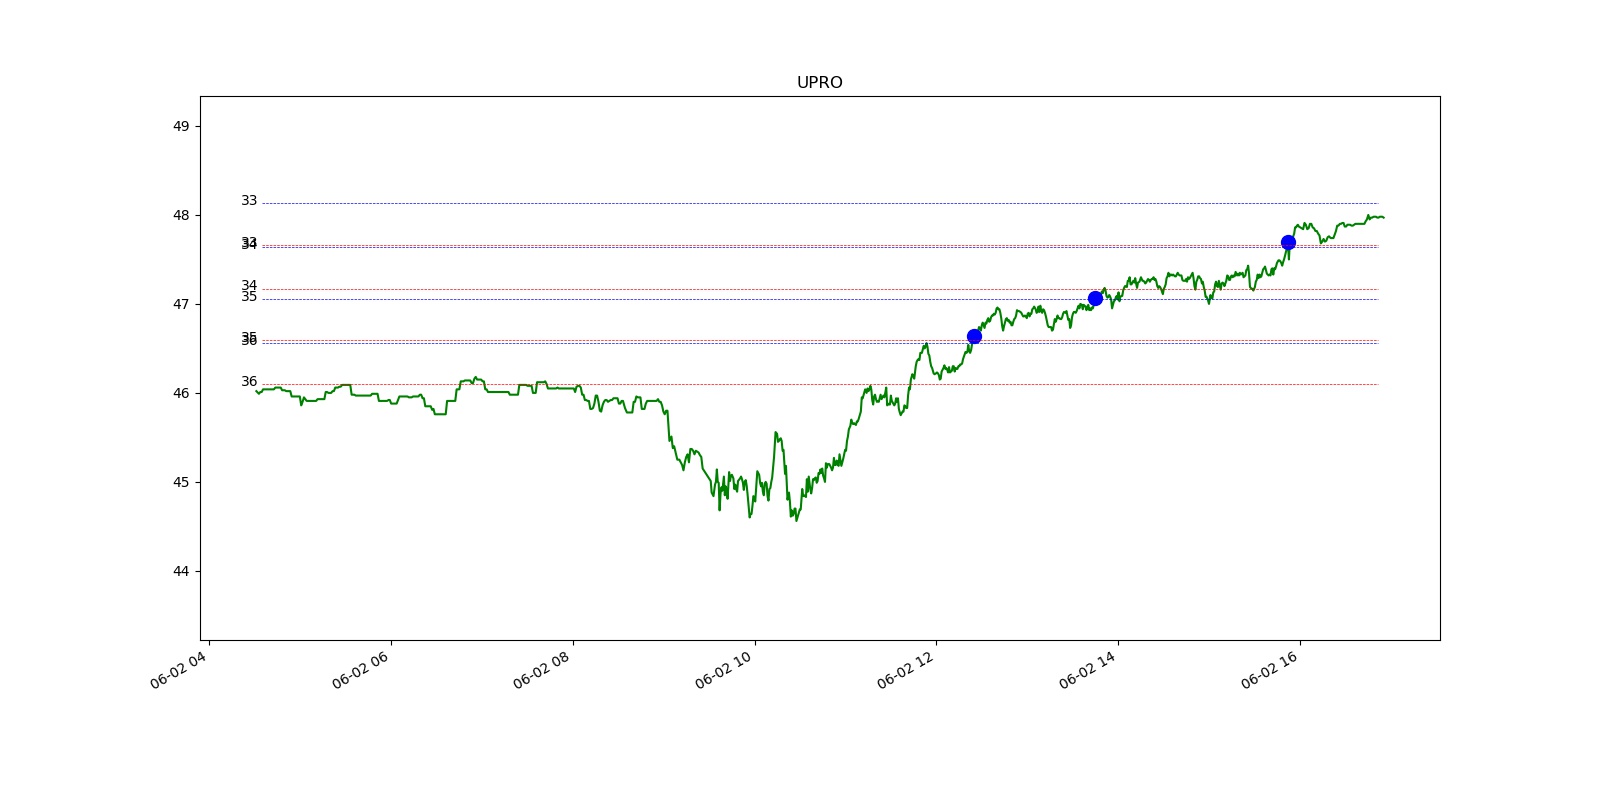Click y-axis tick label 47
This screenshot has height=800, width=1600.
(x=181, y=304)
